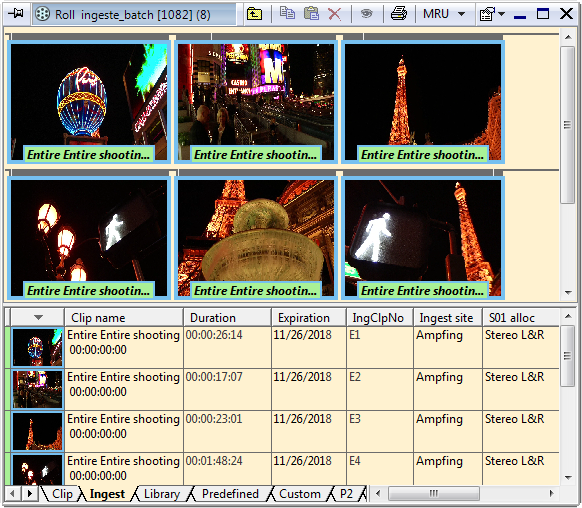This screenshot has width=582, height=508.
Task: Sort by the Expiration column header
Action: 309,318
